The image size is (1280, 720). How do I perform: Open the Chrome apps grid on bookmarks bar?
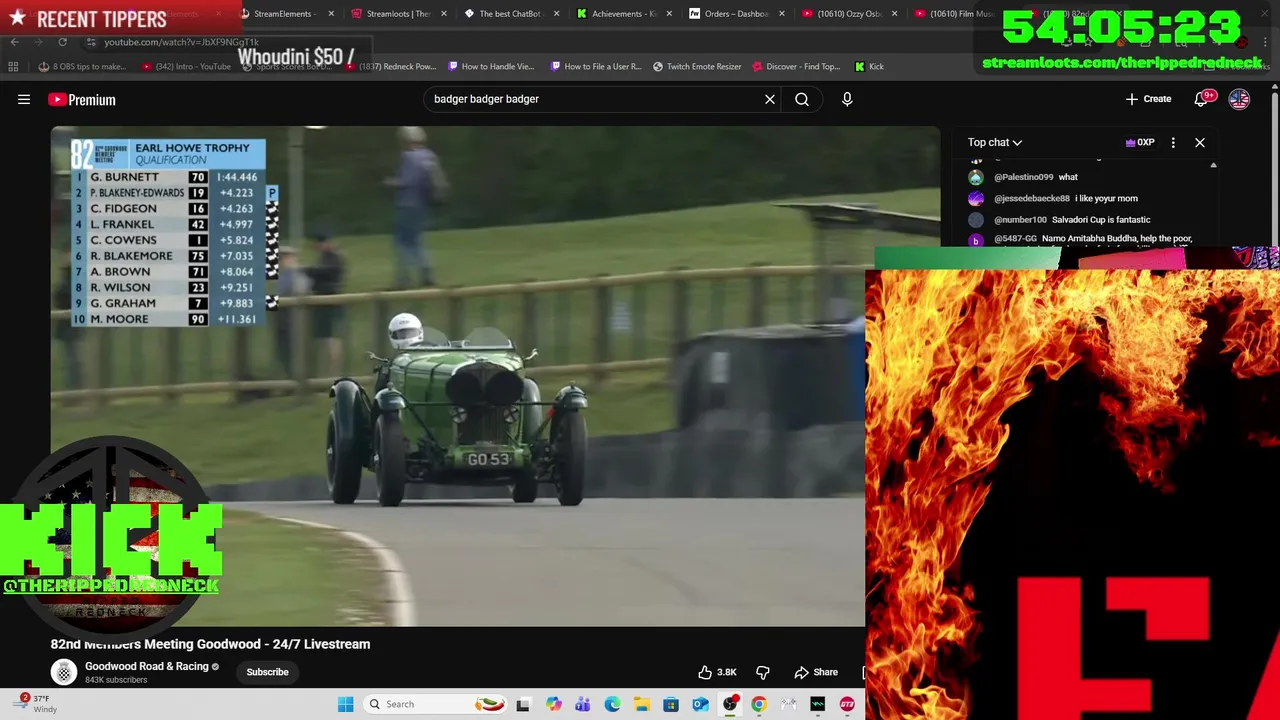pos(13,67)
